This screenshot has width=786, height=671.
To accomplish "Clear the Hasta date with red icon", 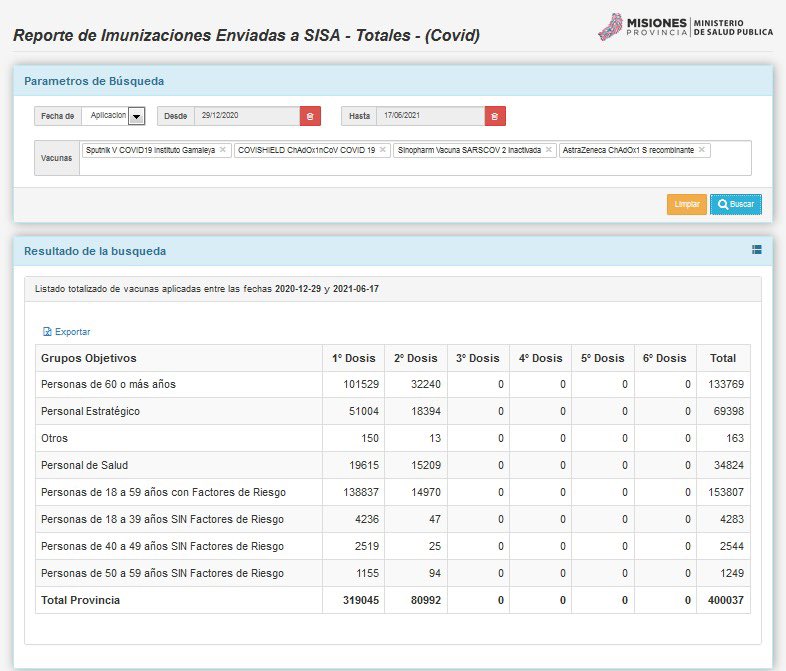I will (495, 116).
